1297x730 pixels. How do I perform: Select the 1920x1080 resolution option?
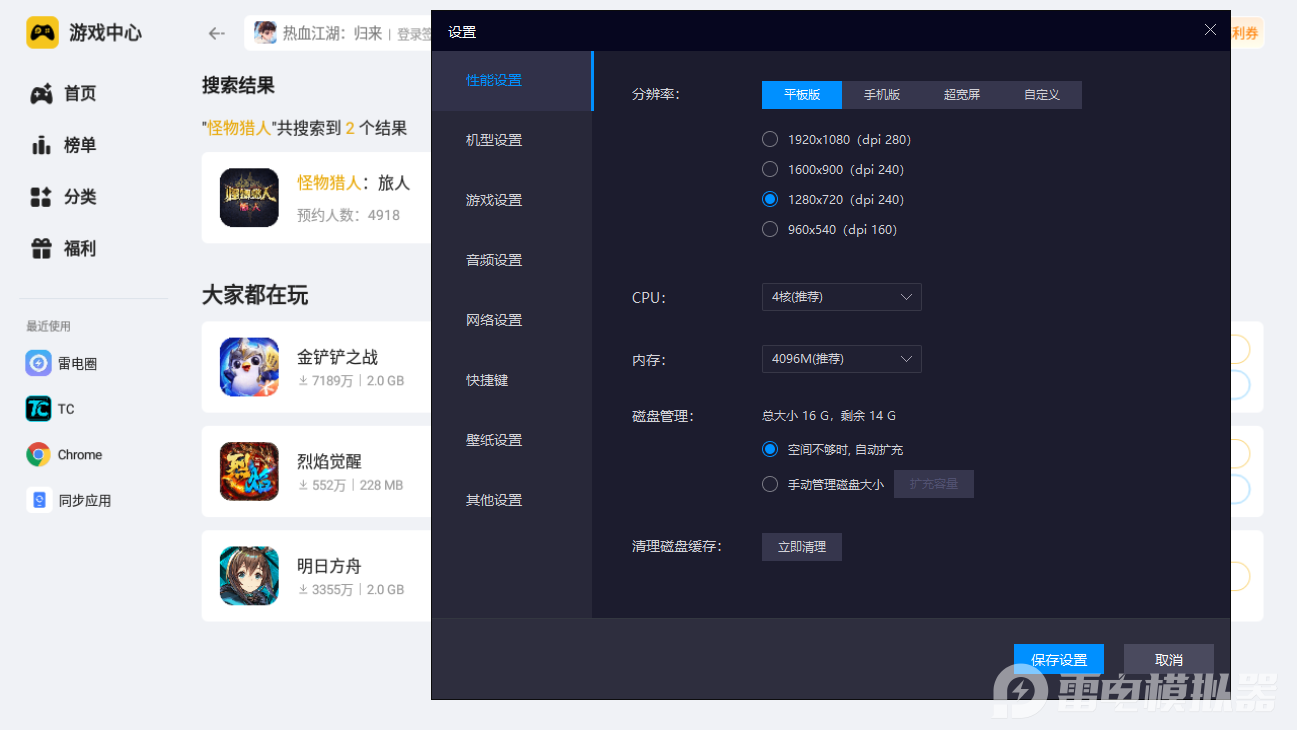tap(770, 140)
